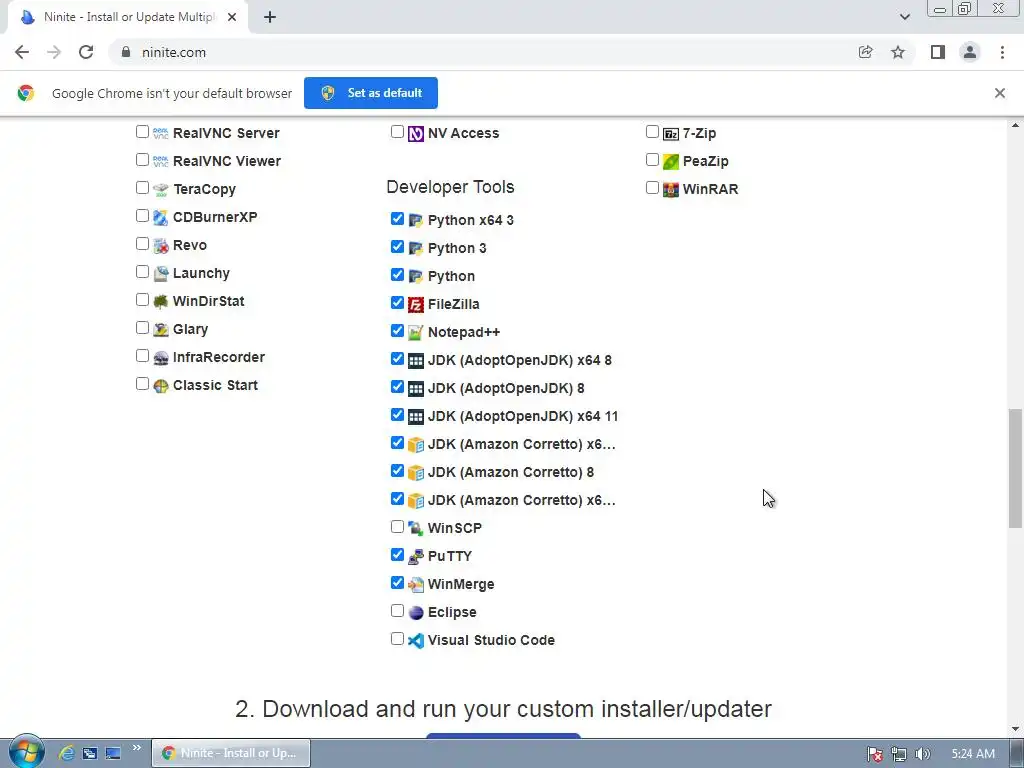This screenshot has width=1024, height=768.
Task: Open Chrome's side panel icon
Action: (x=938, y=52)
